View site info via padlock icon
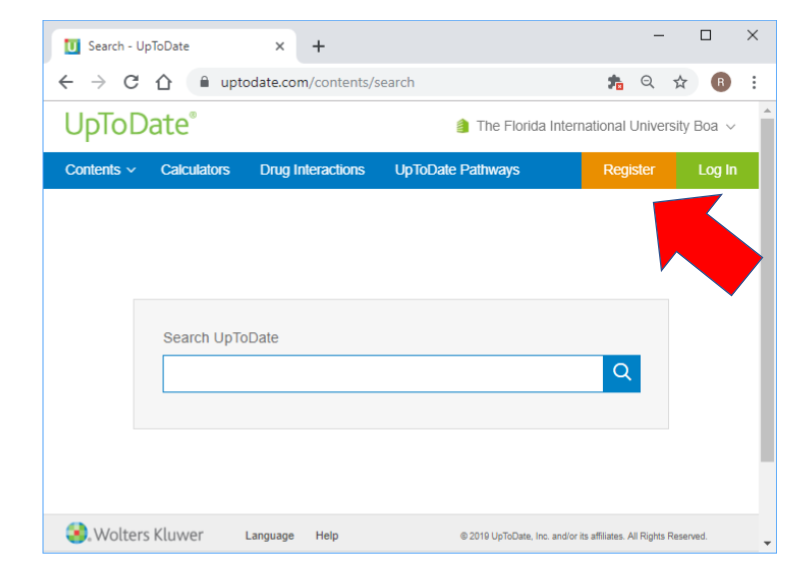Viewport: 799px width, 563px height. coord(204,82)
